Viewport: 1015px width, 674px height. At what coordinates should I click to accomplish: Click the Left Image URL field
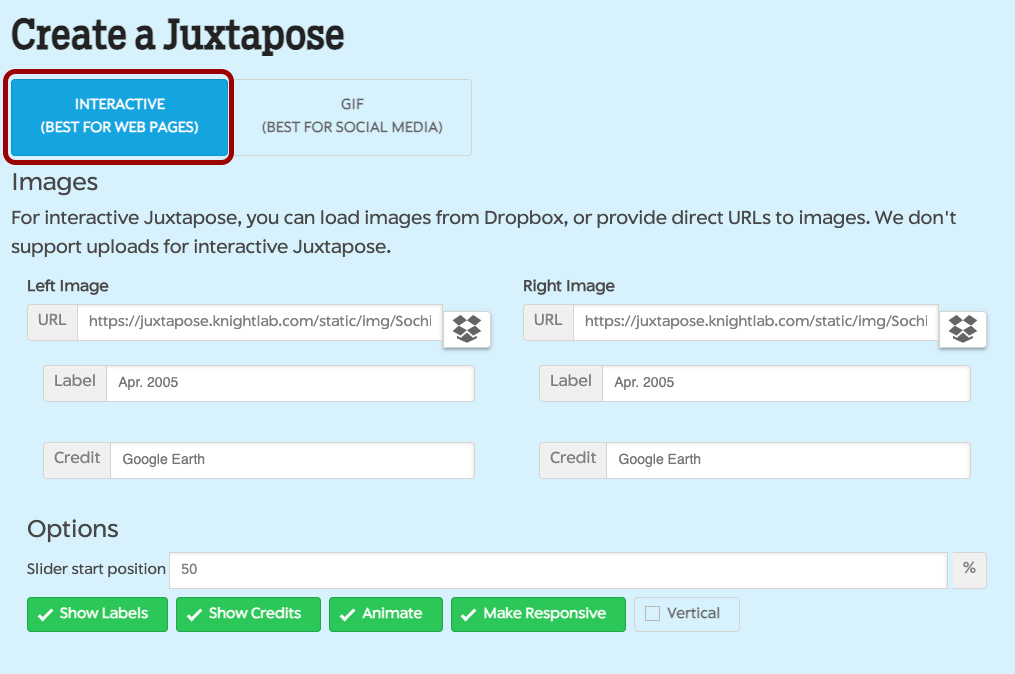[260, 322]
